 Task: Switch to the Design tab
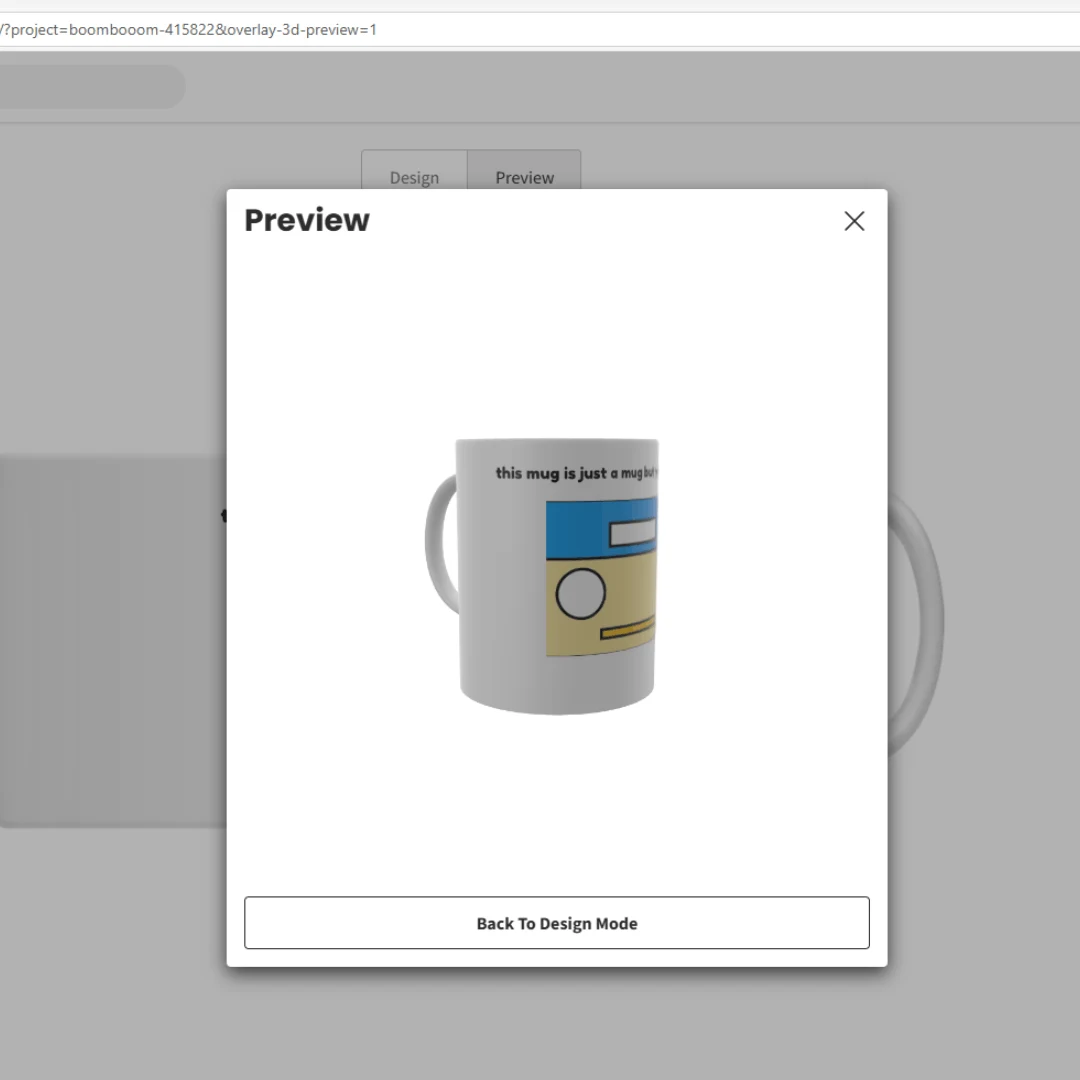coord(414,177)
